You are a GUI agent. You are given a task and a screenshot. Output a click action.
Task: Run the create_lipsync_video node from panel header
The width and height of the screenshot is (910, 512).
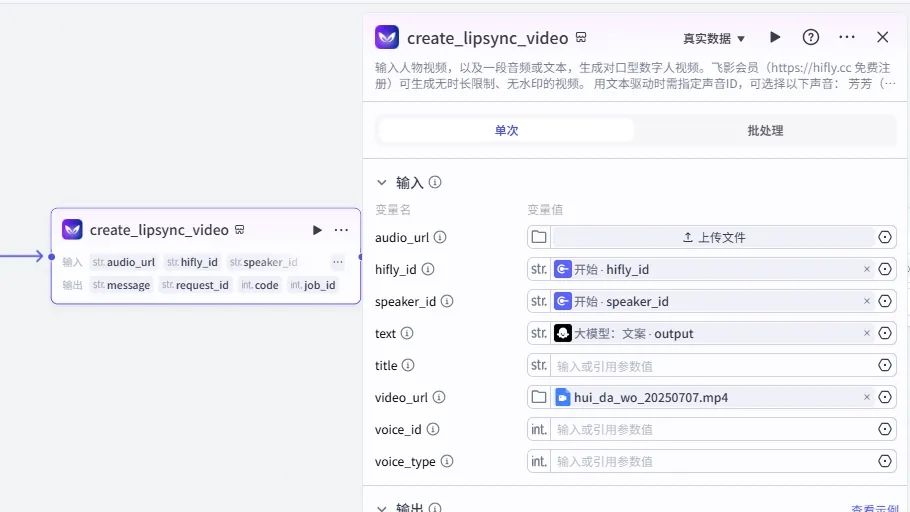point(775,38)
